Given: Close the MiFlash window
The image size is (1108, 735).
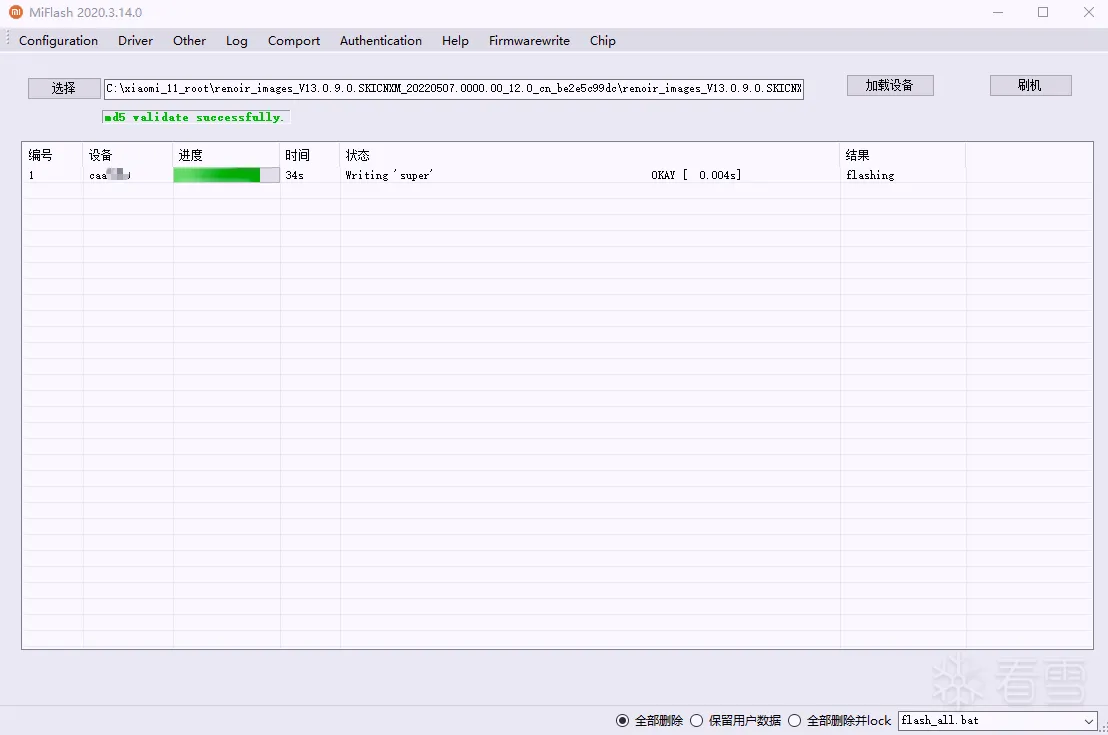Looking at the screenshot, I should (1089, 12).
